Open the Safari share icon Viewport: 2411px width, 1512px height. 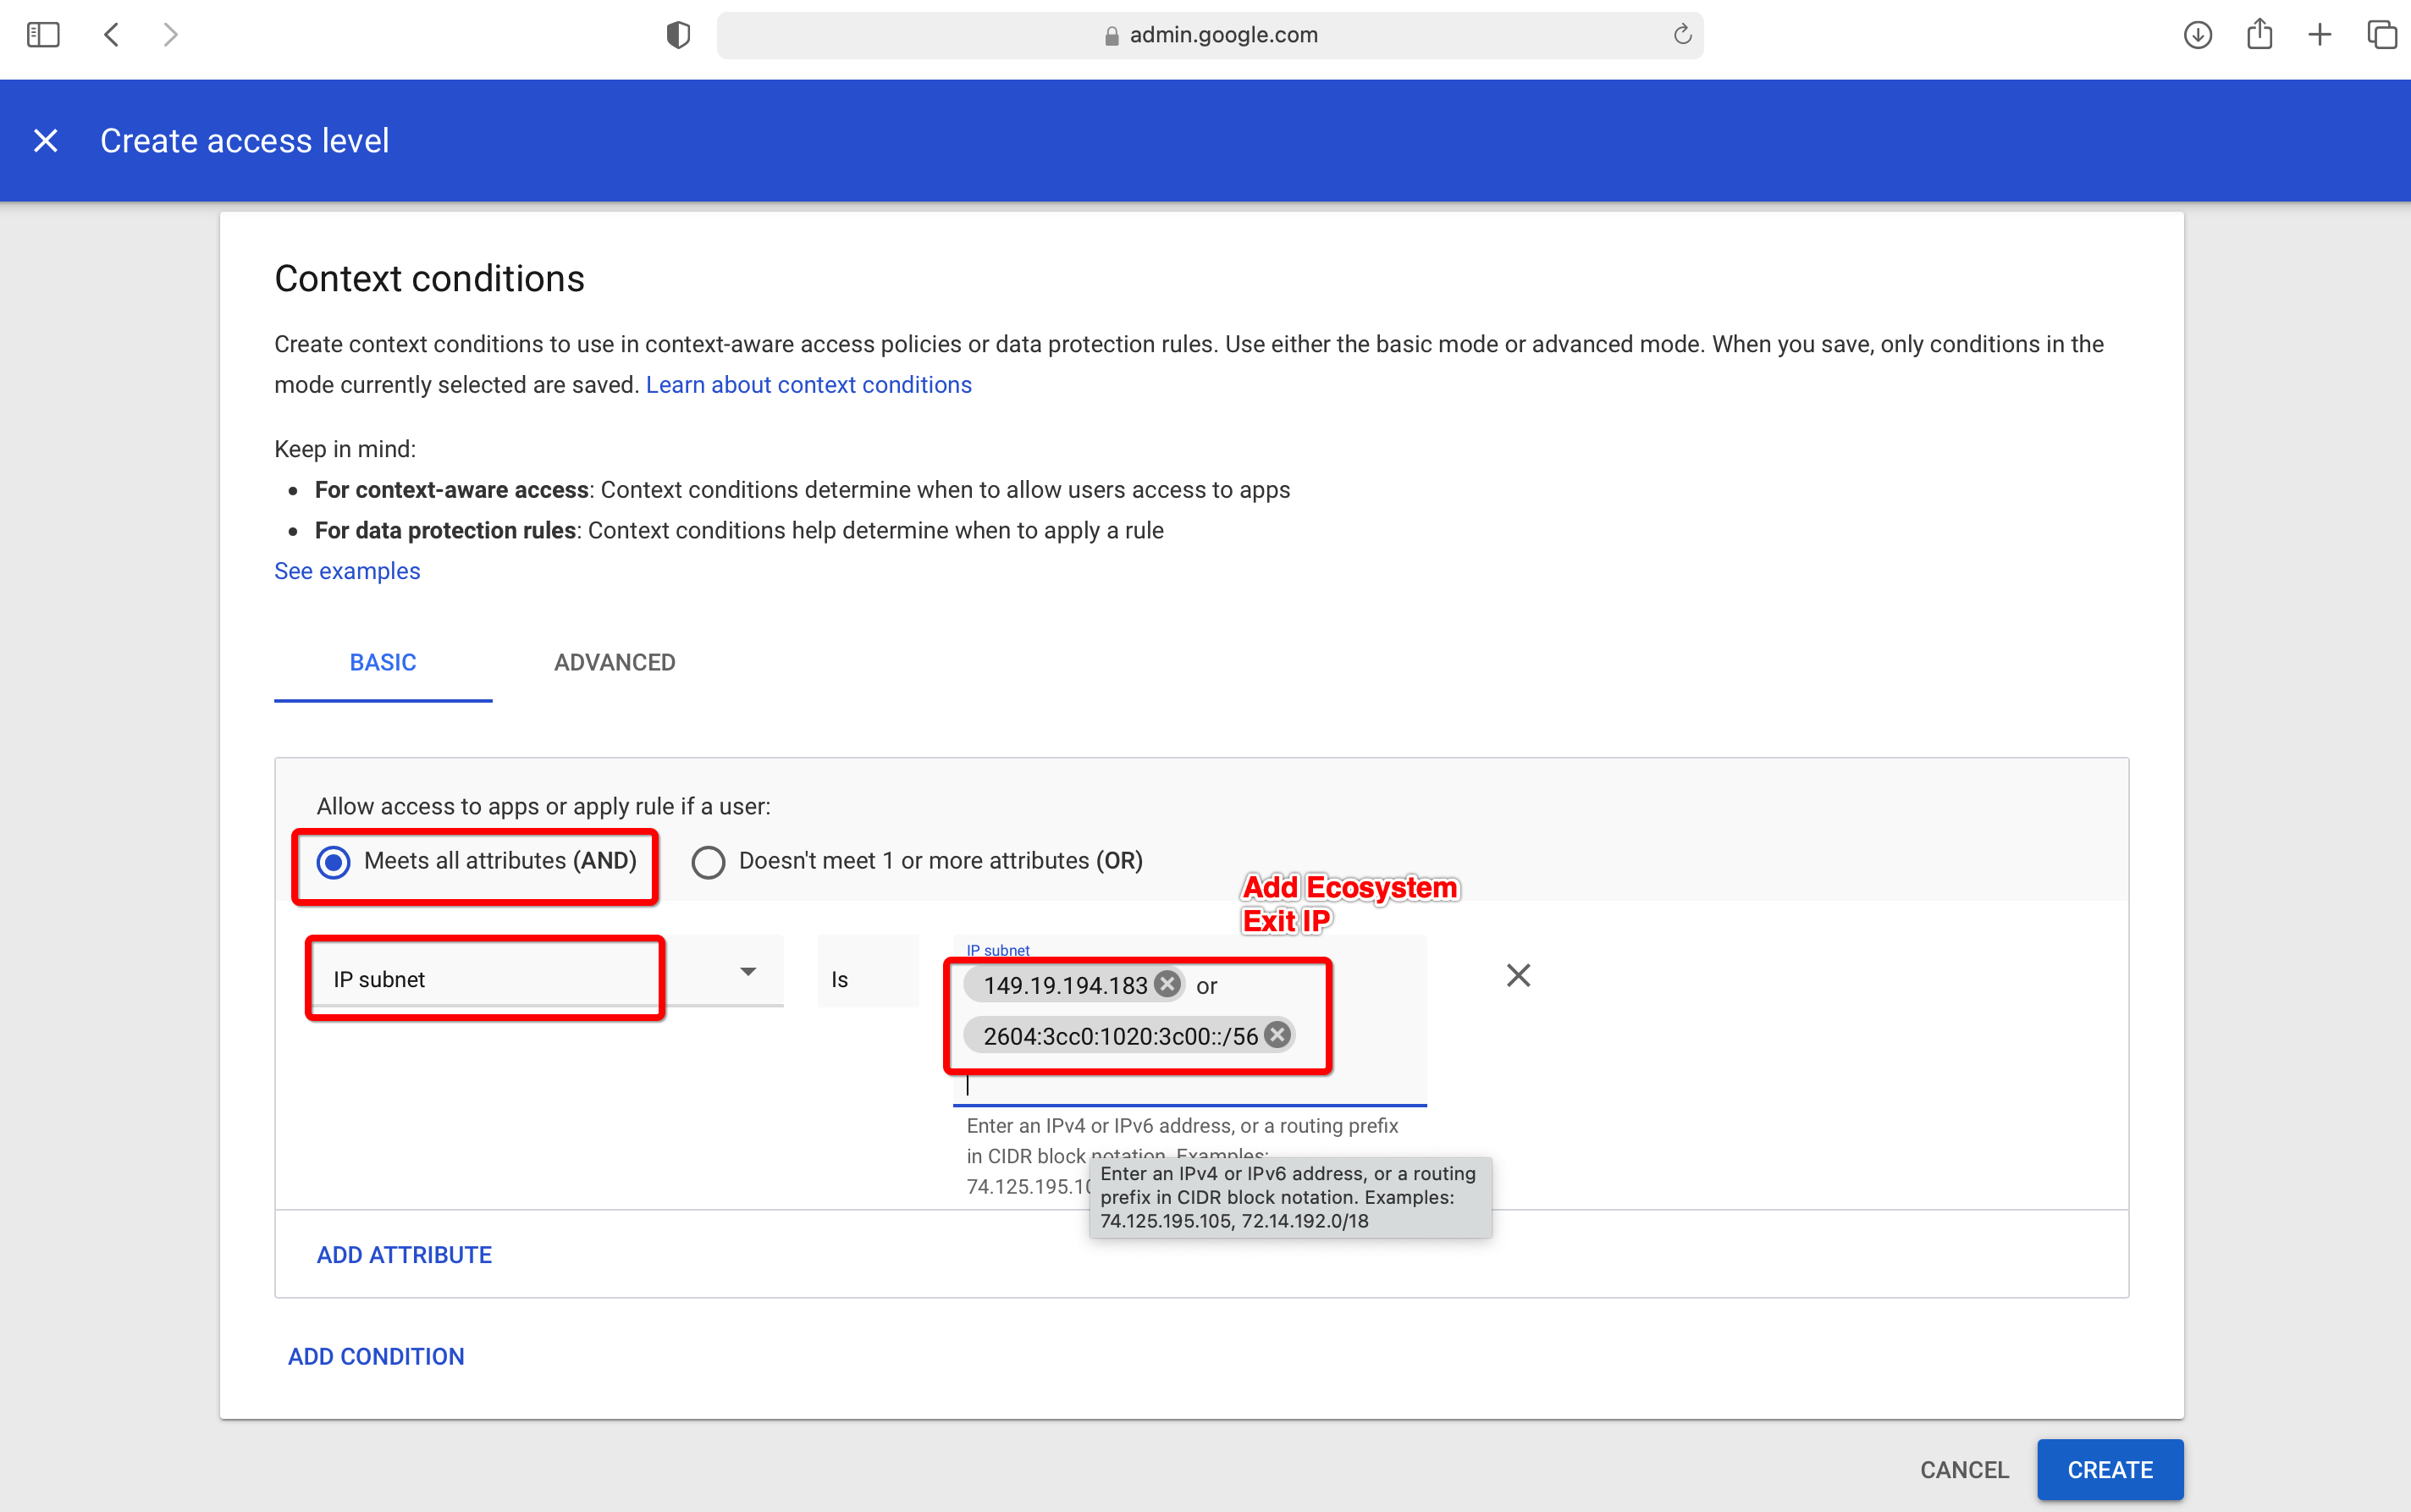point(2259,35)
